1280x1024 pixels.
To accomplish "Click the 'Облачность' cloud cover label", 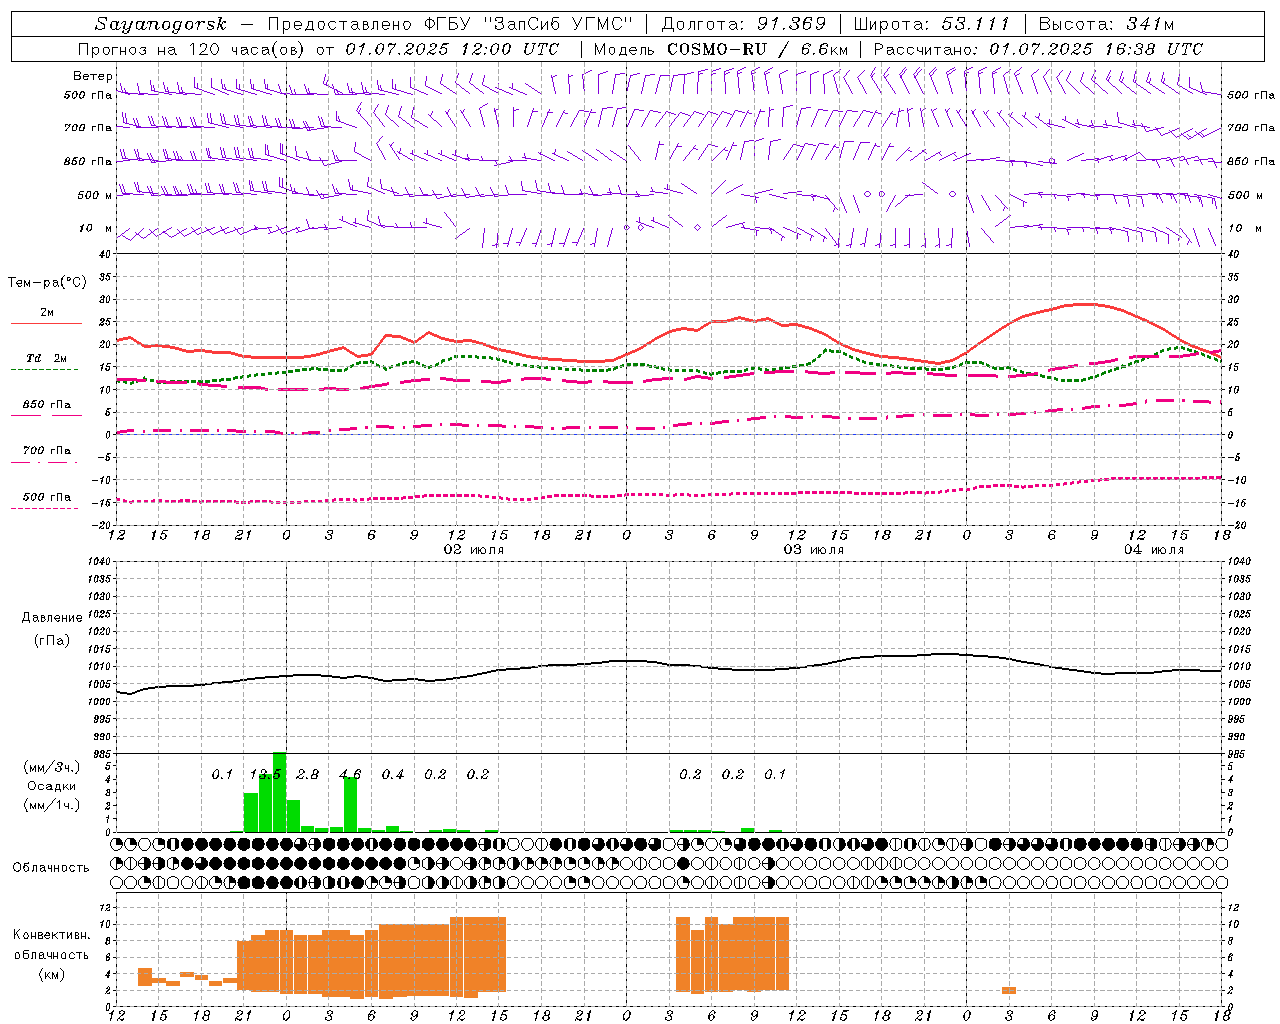I will (x=51, y=867).
